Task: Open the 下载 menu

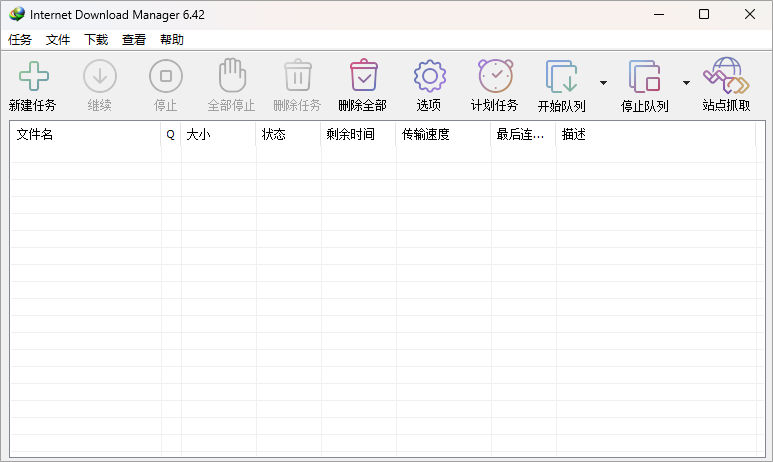Action: coord(96,39)
